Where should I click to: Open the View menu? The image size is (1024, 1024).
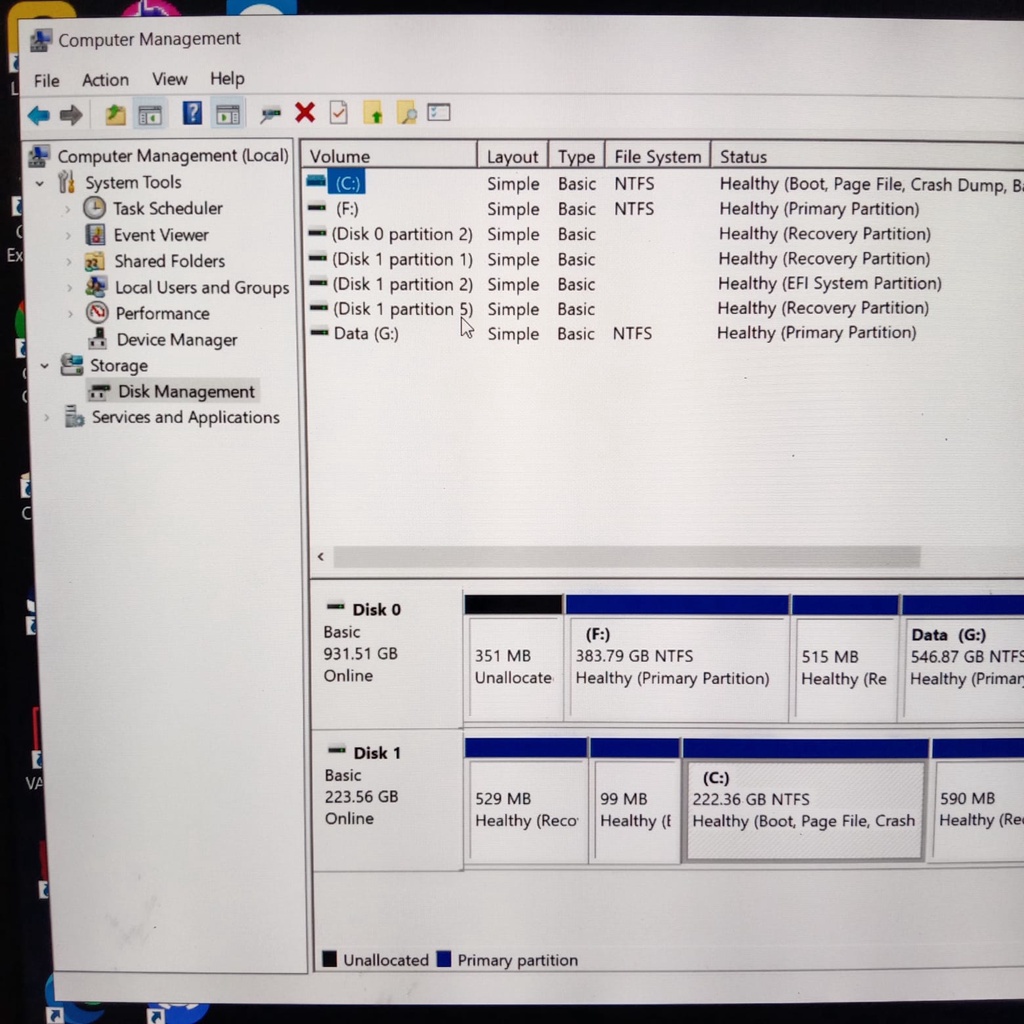click(169, 79)
